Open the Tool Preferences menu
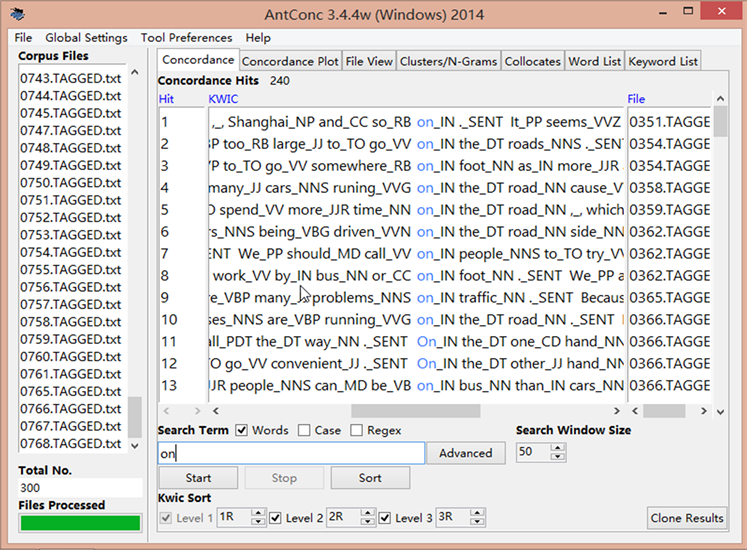This screenshot has height=550, width=747. pyautogui.click(x=186, y=38)
